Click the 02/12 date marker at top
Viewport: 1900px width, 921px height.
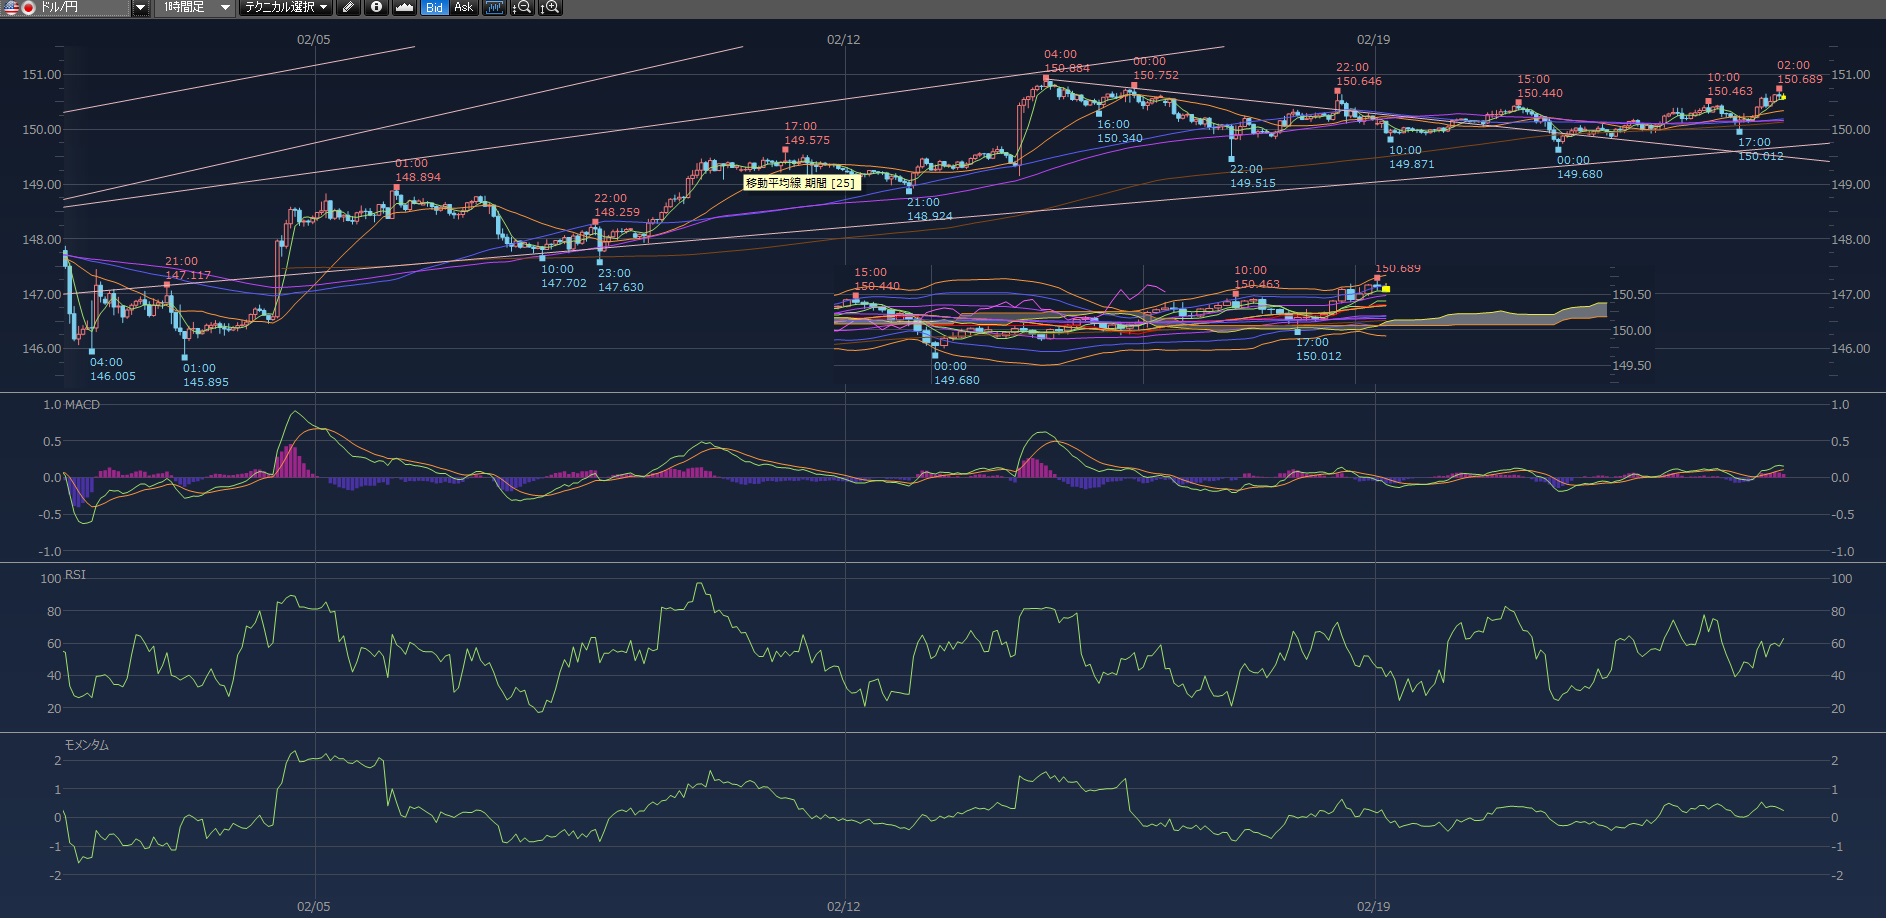pos(843,40)
